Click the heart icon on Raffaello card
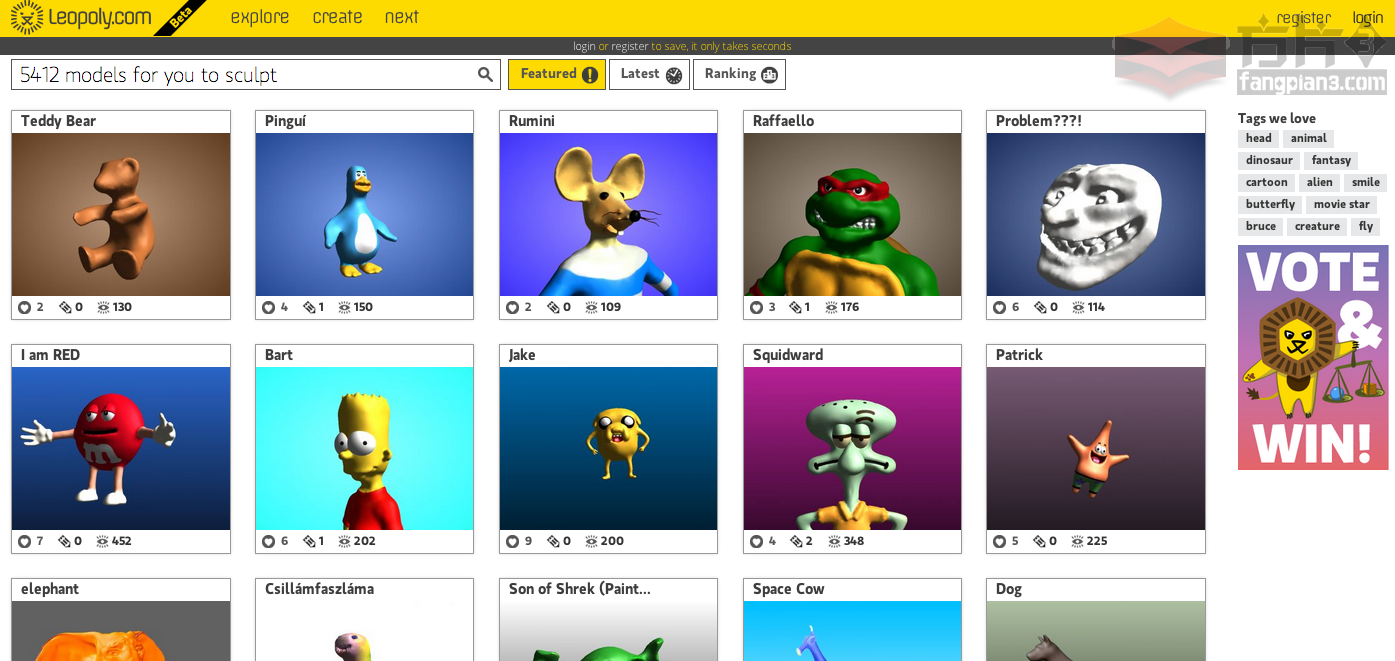 click(x=757, y=308)
